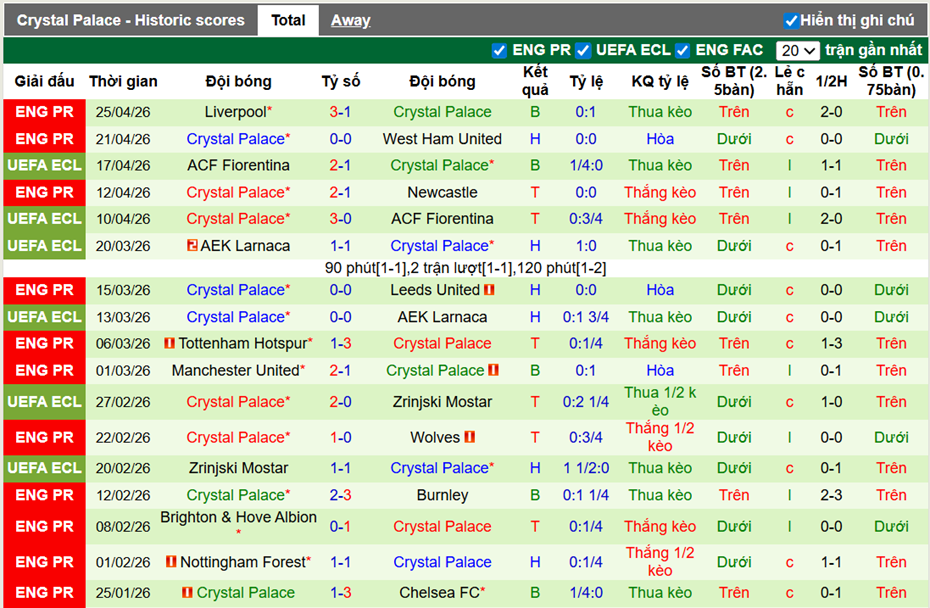Select the Total tab
The image size is (930, 608).
coord(288,20)
